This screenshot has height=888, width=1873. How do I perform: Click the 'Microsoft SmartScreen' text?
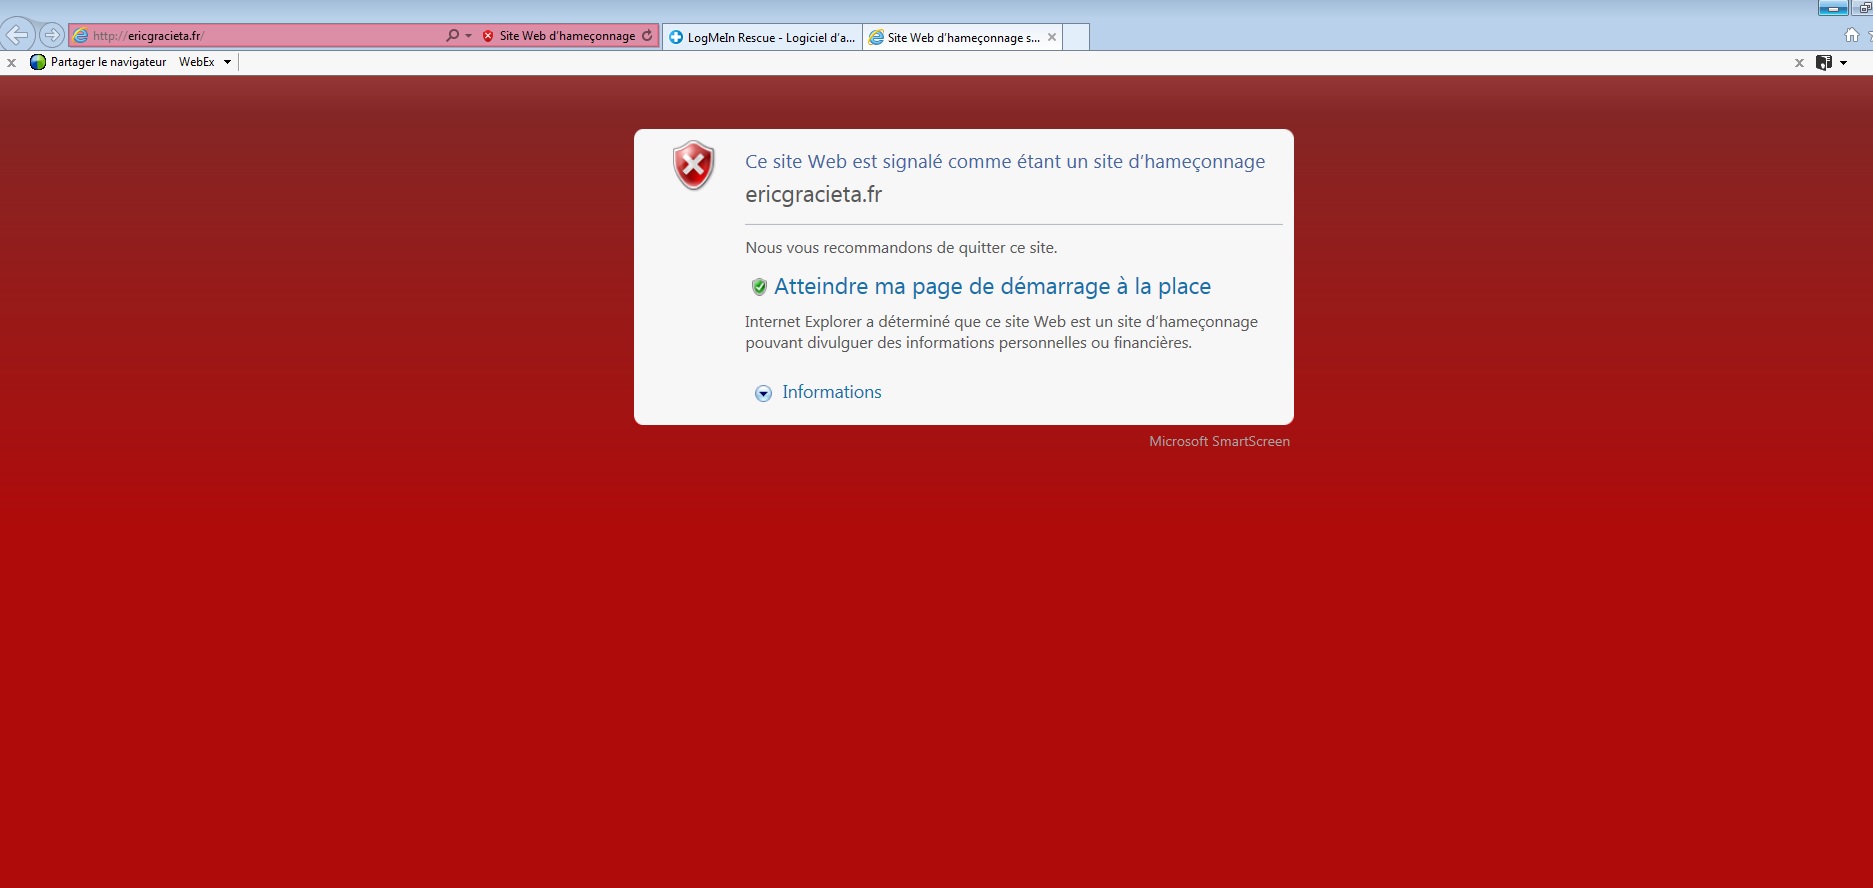[1219, 441]
